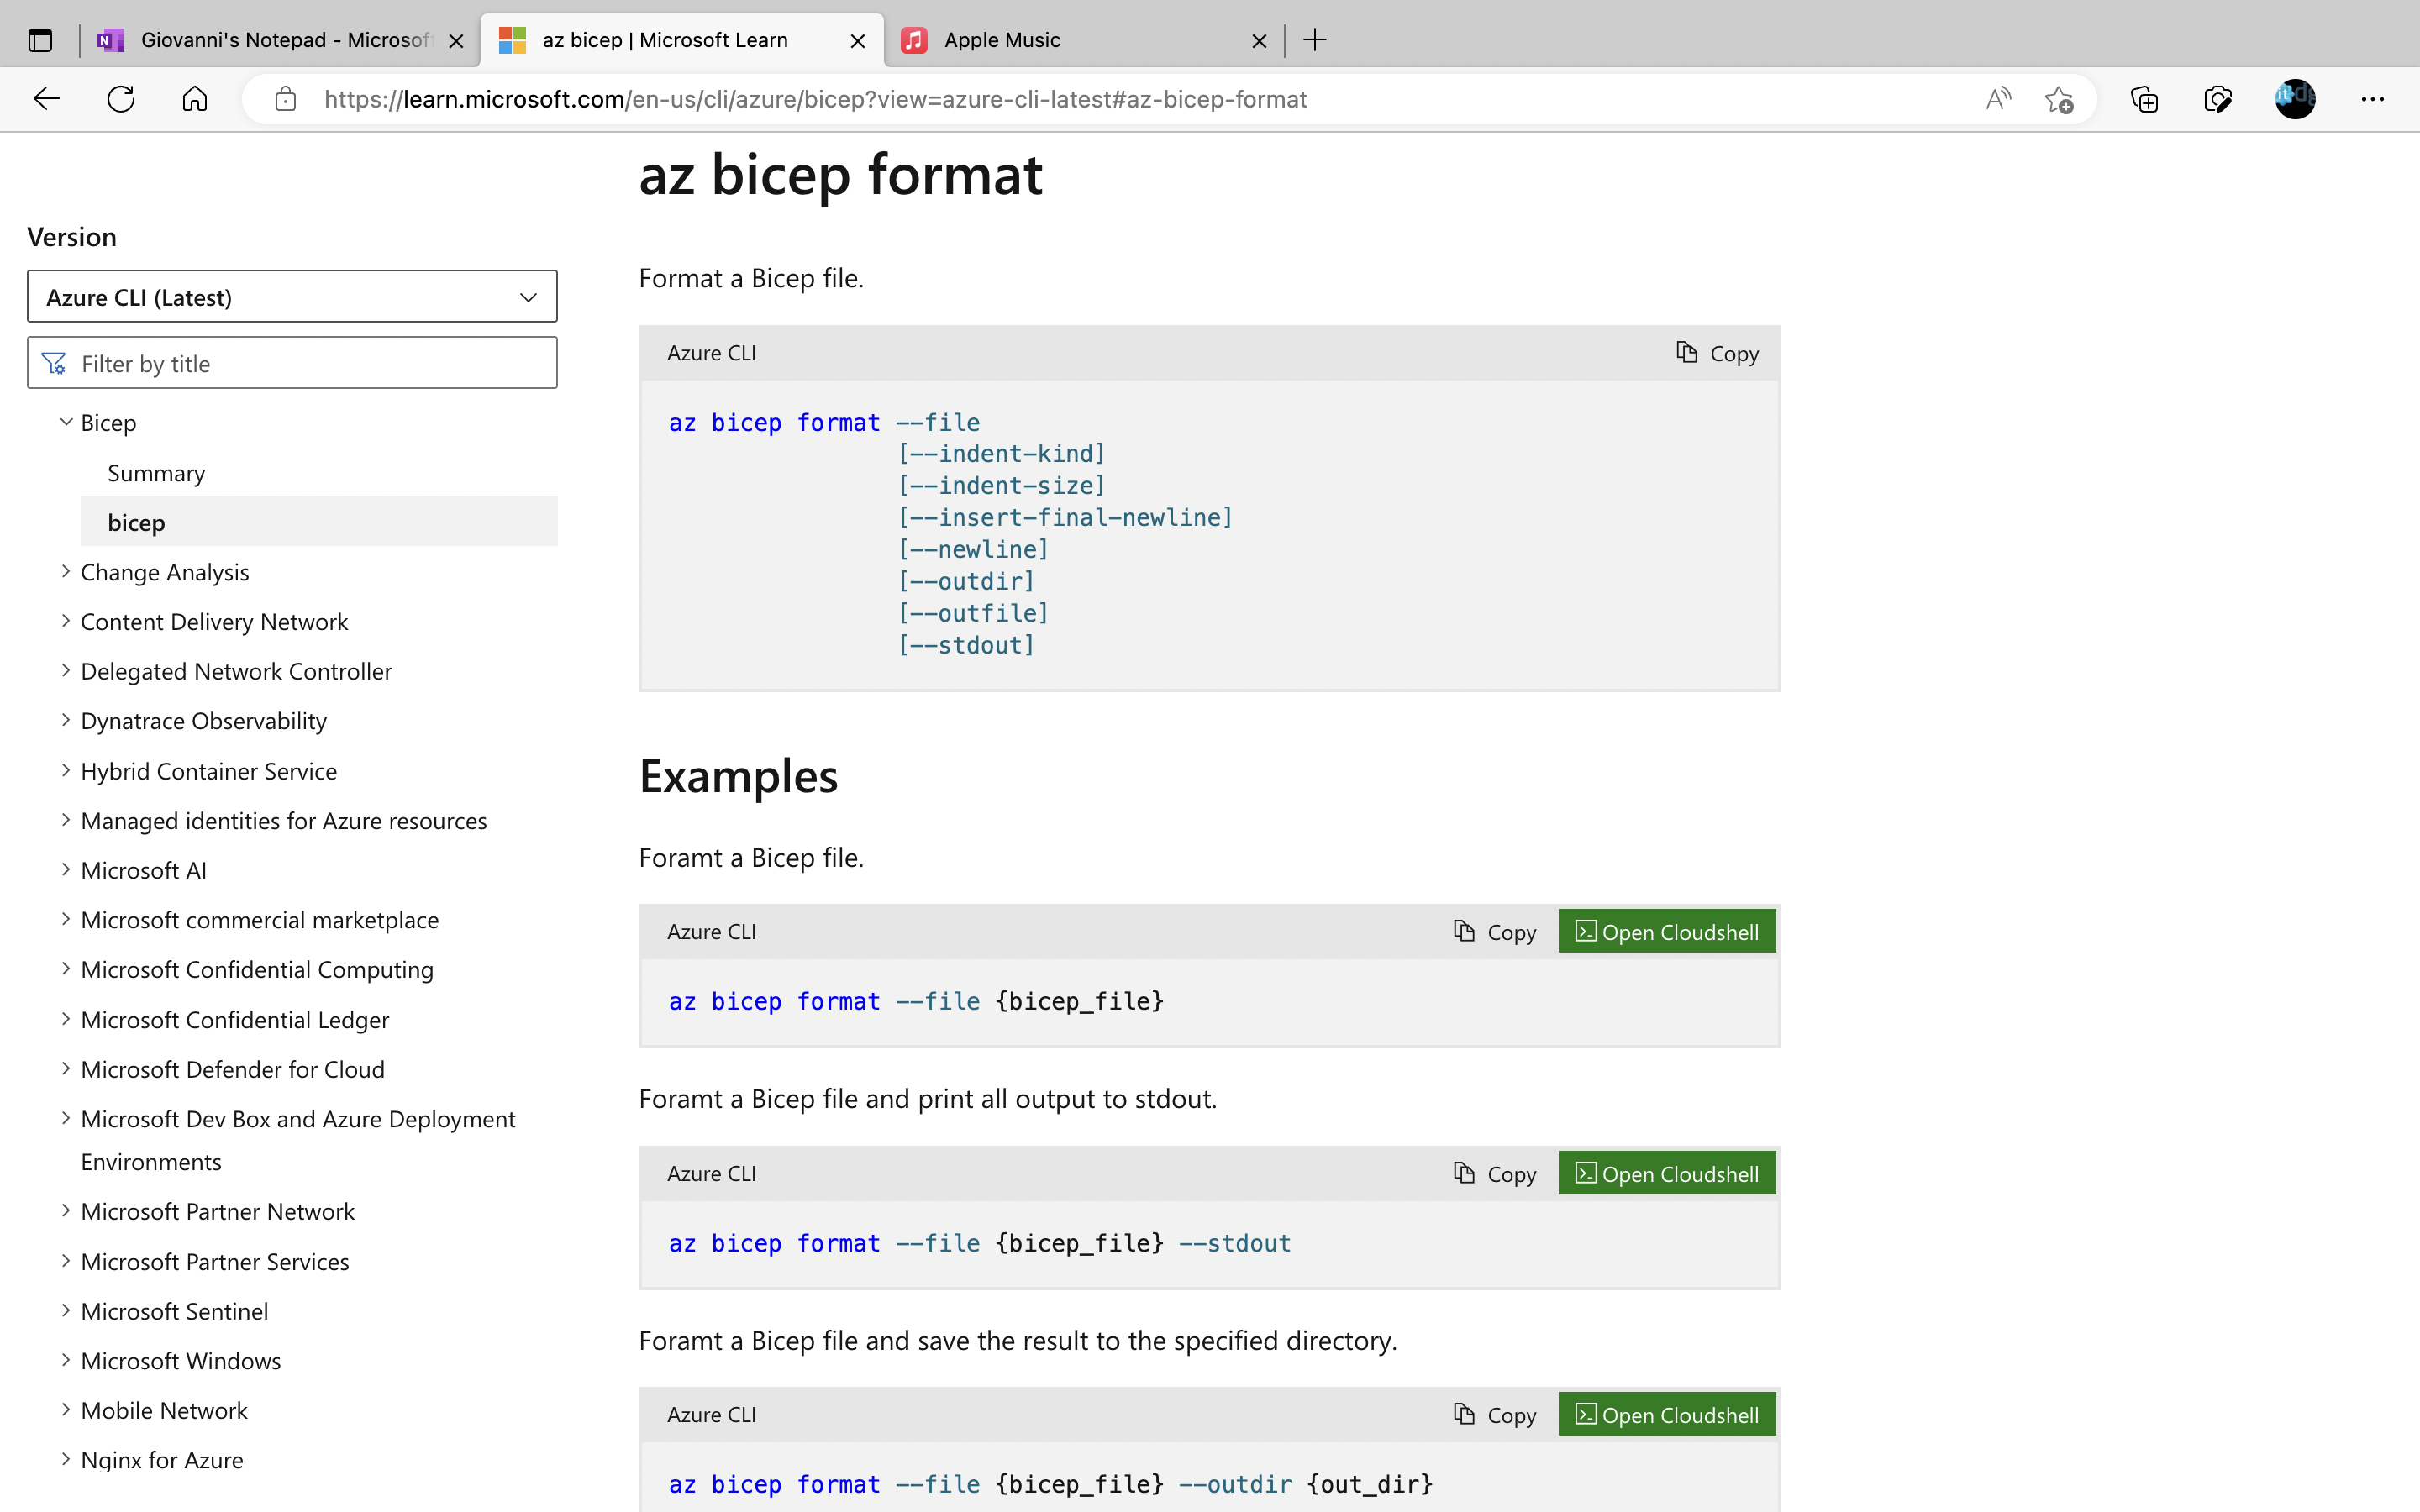Refresh the current page
The image size is (2420, 1512).
[120, 99]
